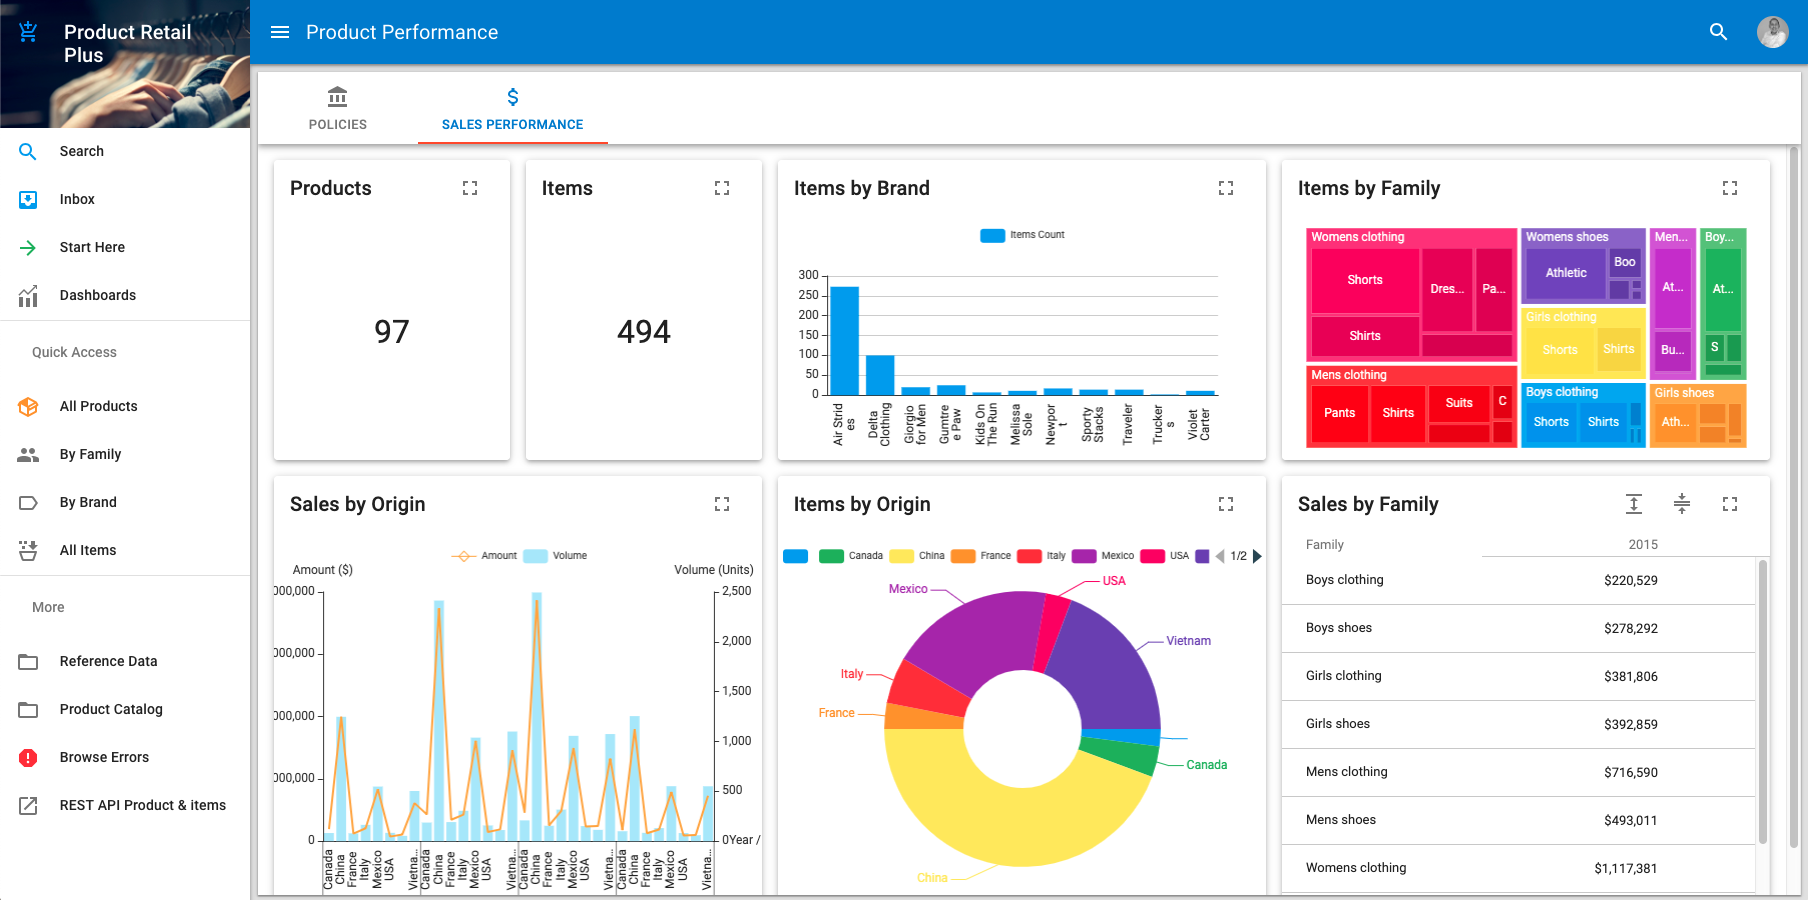1808x900 pixels.
Task: Expand the Items by Family treemap fullscreen
Action: point(1730,188)
